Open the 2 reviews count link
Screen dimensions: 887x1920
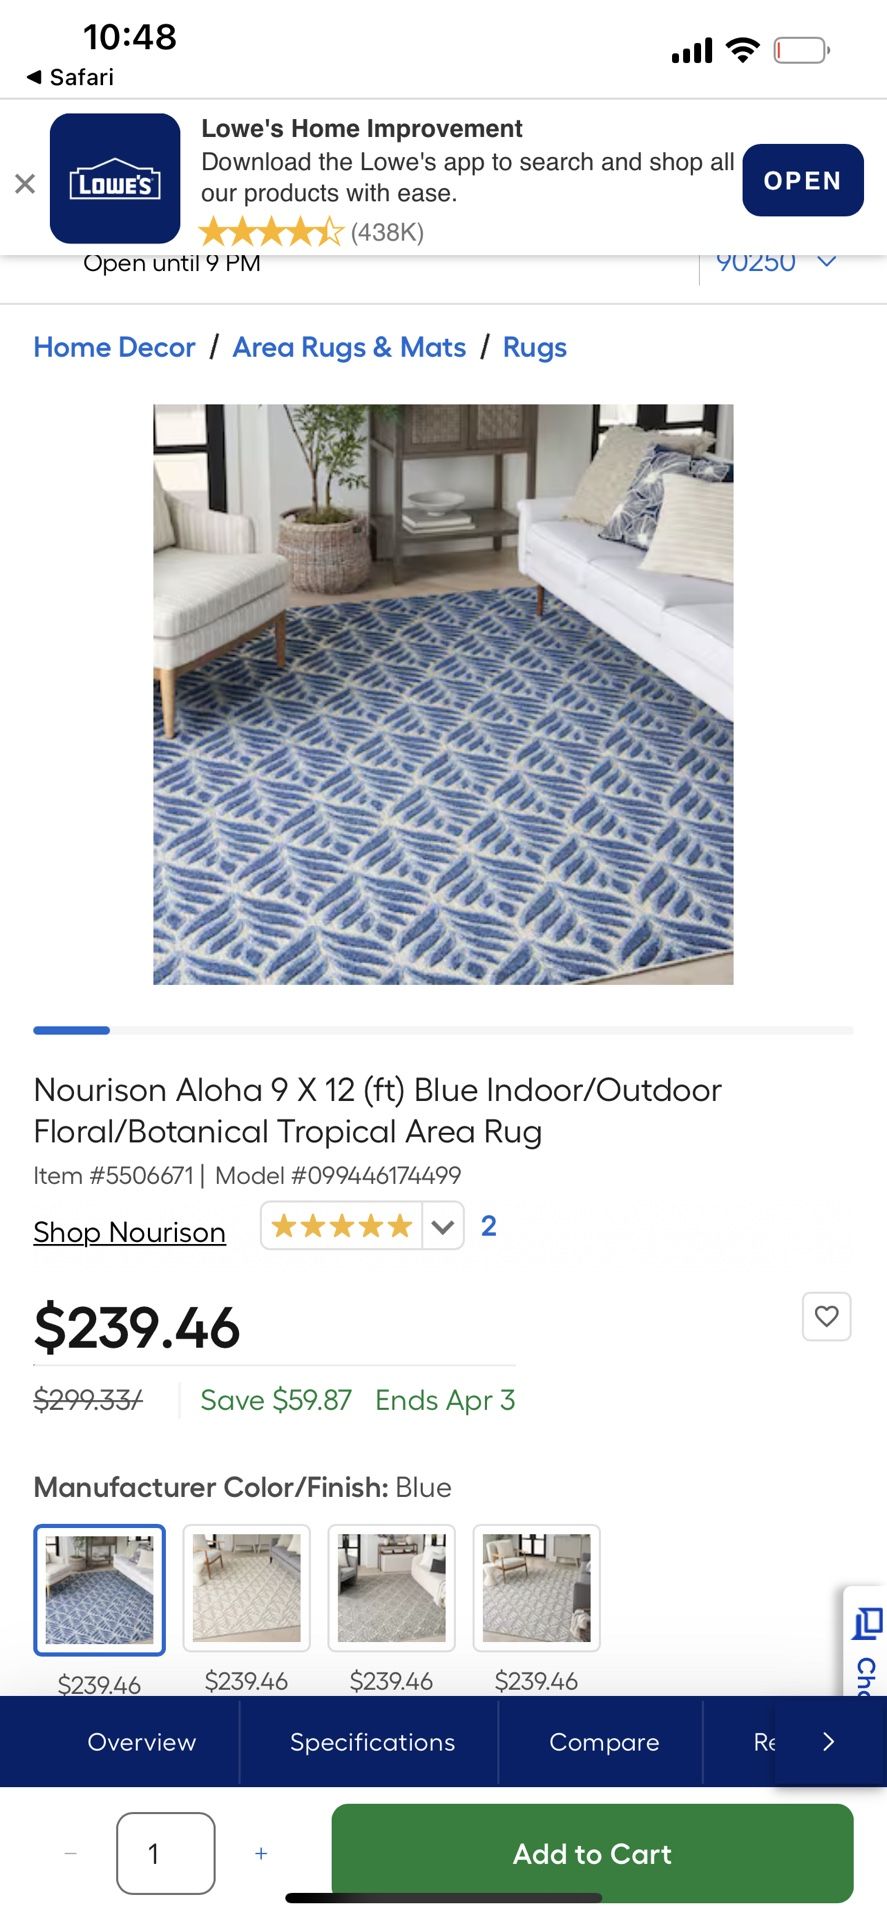(x=488, y=1226)
